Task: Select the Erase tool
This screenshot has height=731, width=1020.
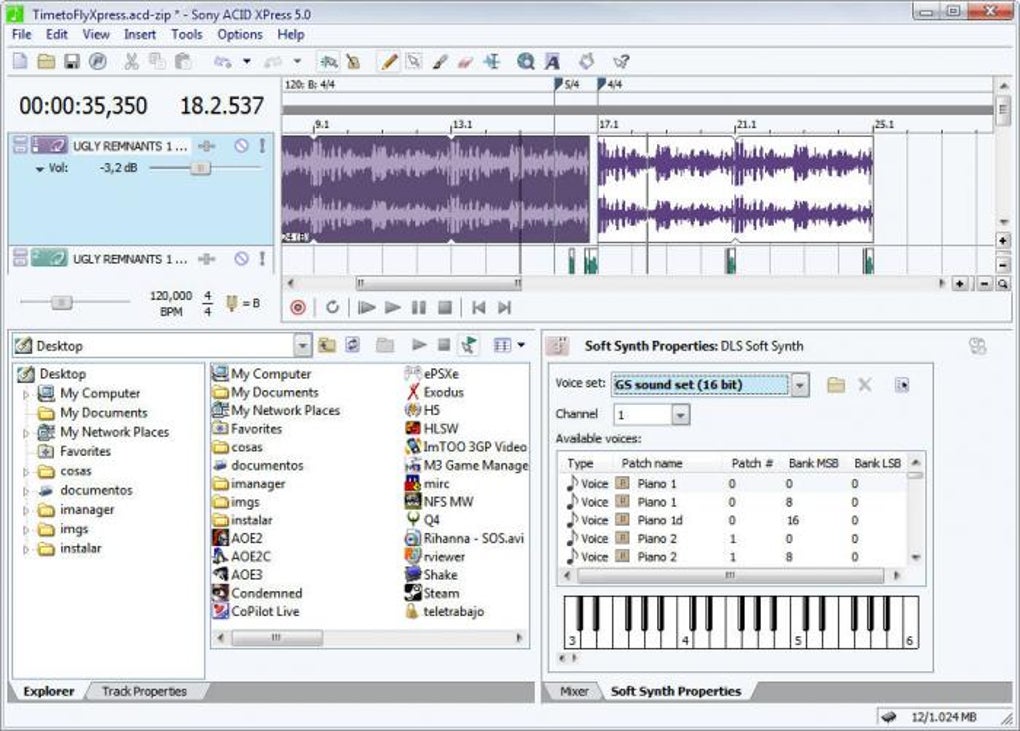Action: coord(466,61)
